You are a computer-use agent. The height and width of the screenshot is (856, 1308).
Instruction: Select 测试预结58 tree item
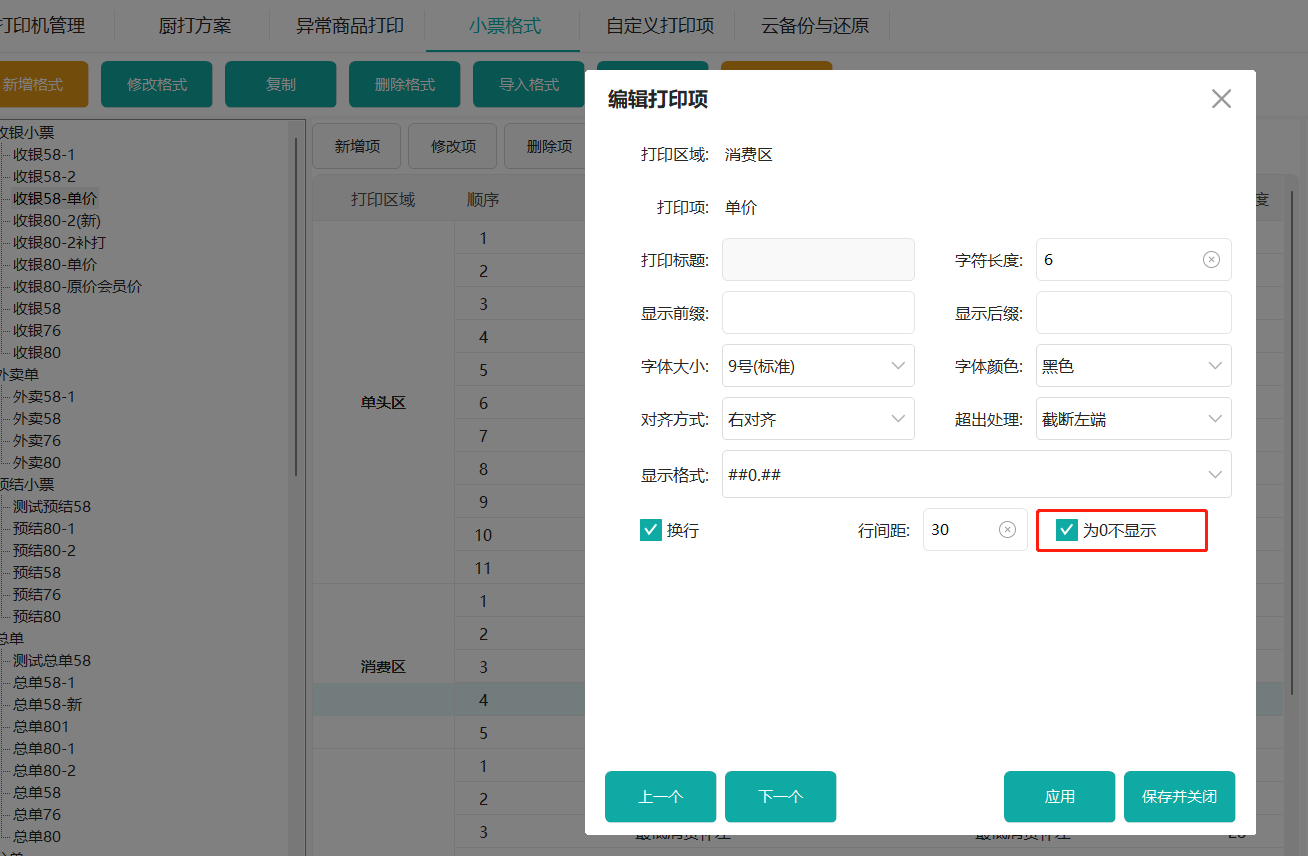pos(52,506)
